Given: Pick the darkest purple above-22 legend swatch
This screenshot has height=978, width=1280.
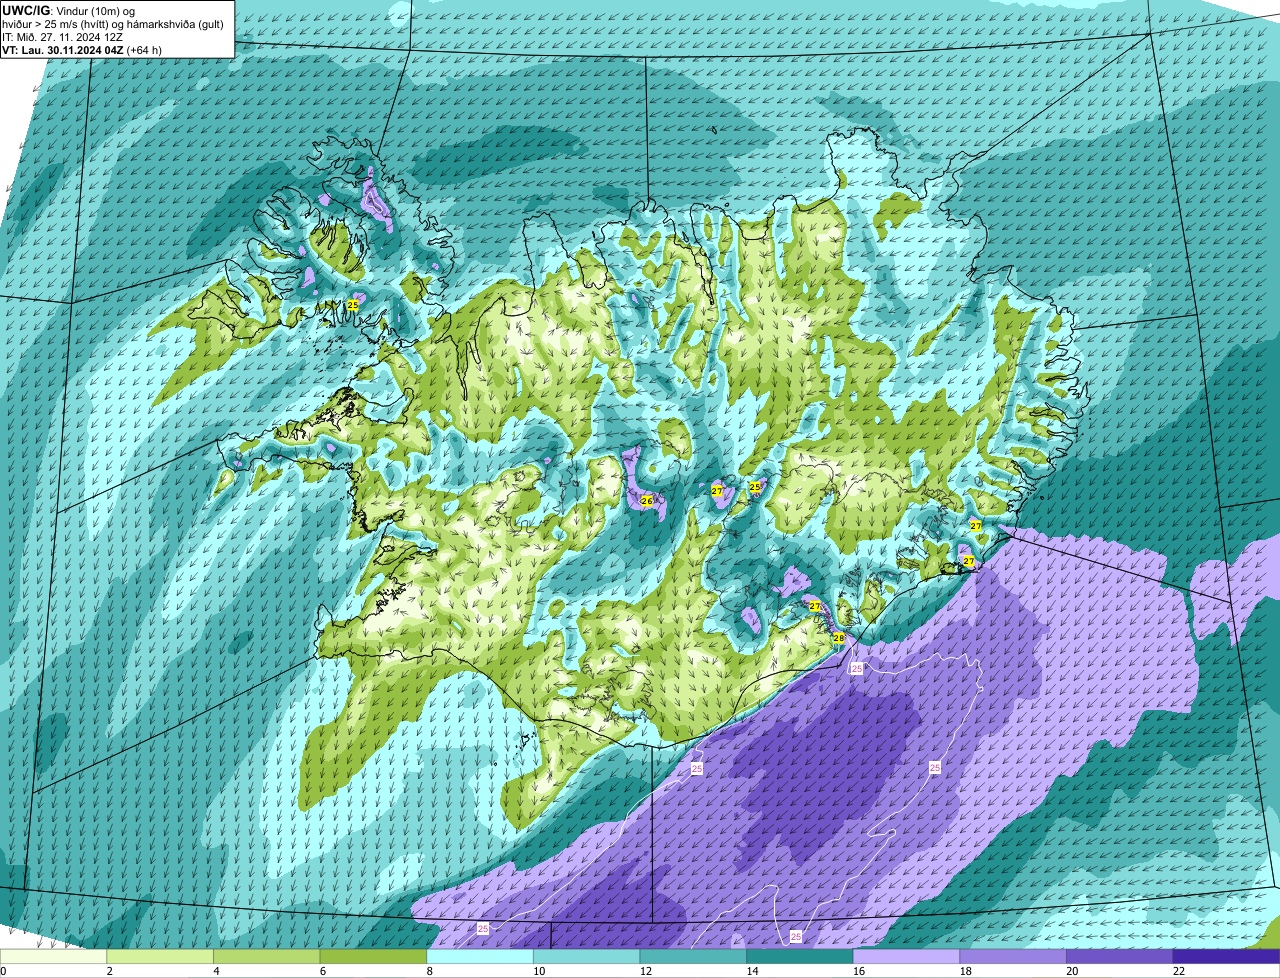Looking at the screenshot, I should click(x=1226, y=957).
